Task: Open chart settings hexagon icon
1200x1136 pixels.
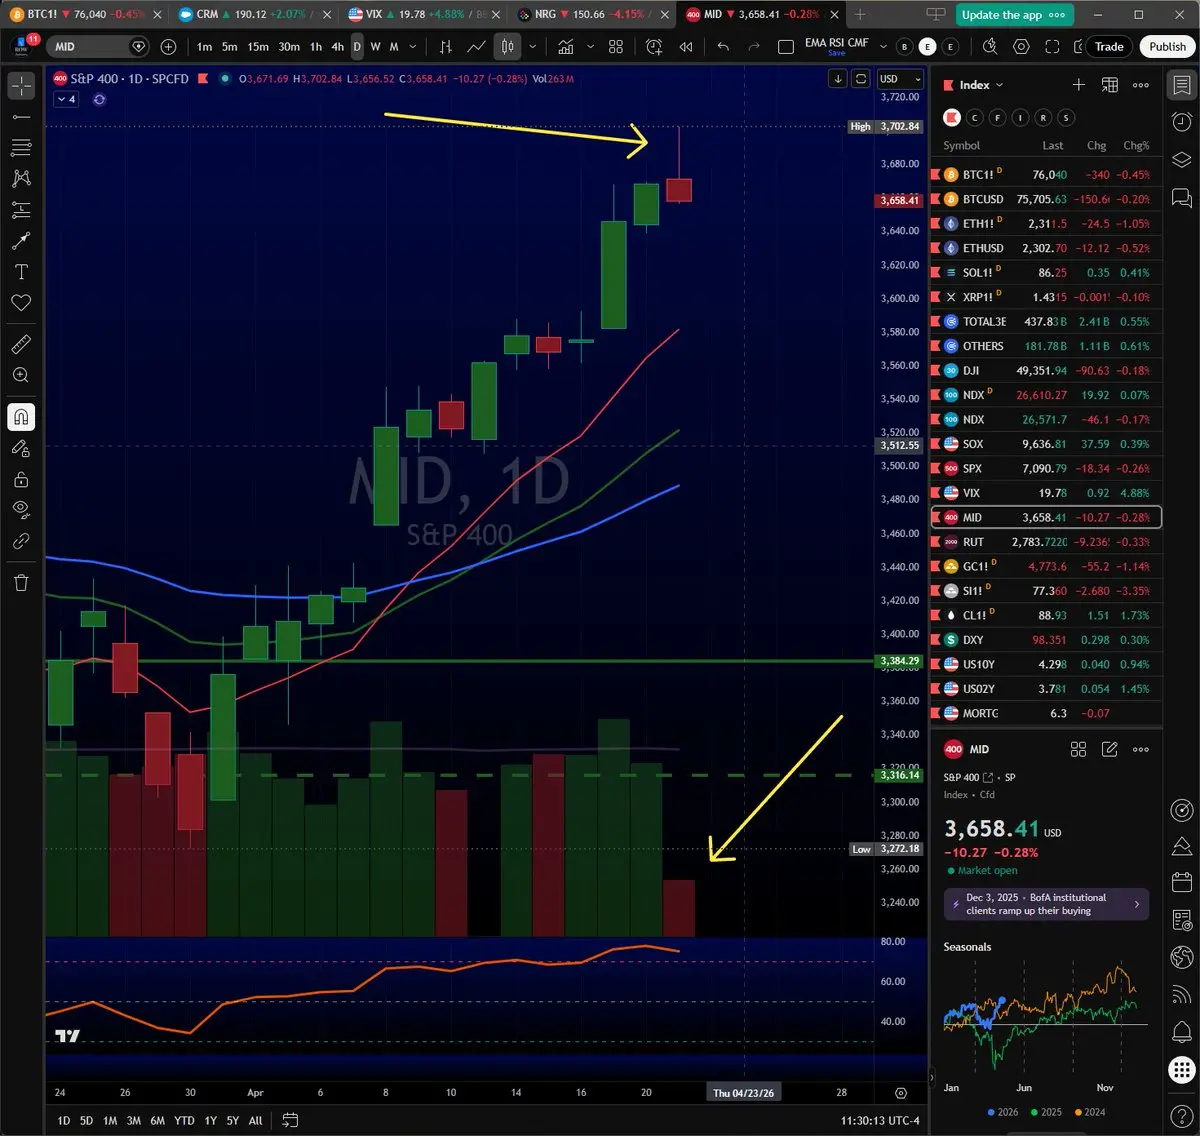Action: tap(1021, 47)
